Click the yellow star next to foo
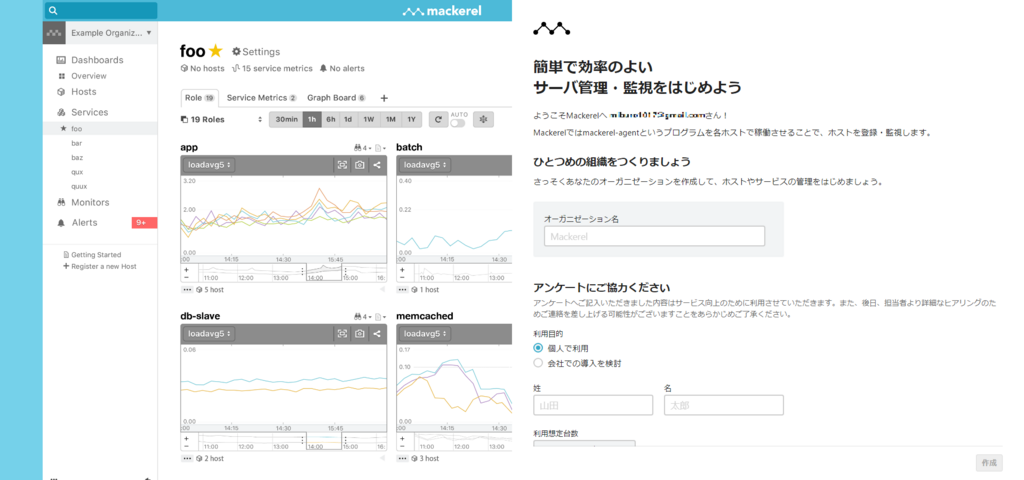1024x480 pixels. click(216, 51)
